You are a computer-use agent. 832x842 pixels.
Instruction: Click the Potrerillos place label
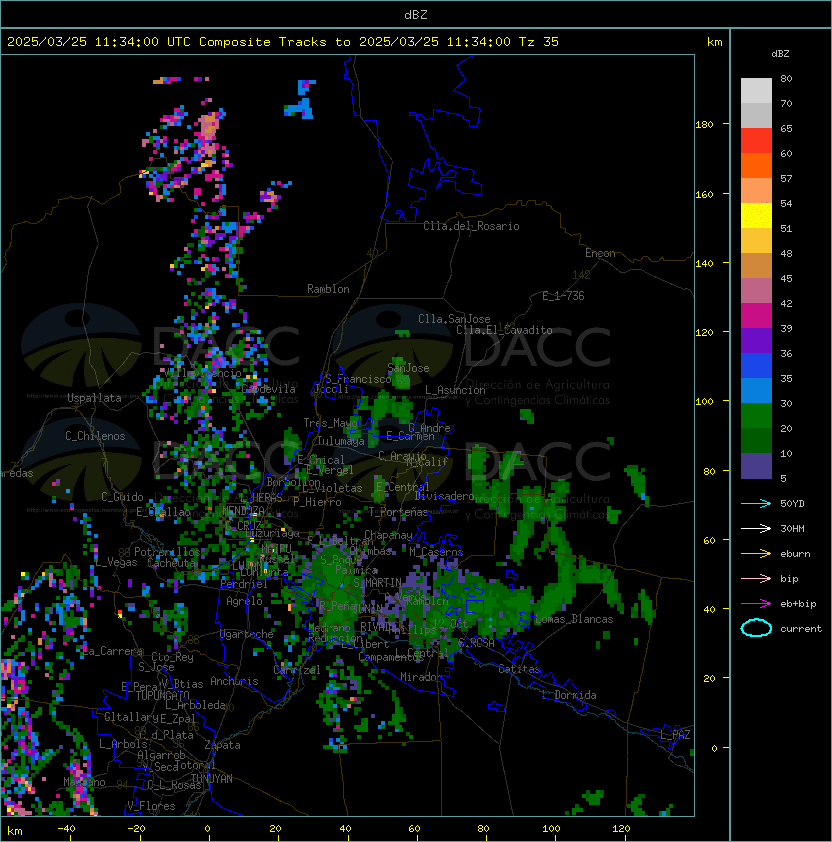click(167, 551)
